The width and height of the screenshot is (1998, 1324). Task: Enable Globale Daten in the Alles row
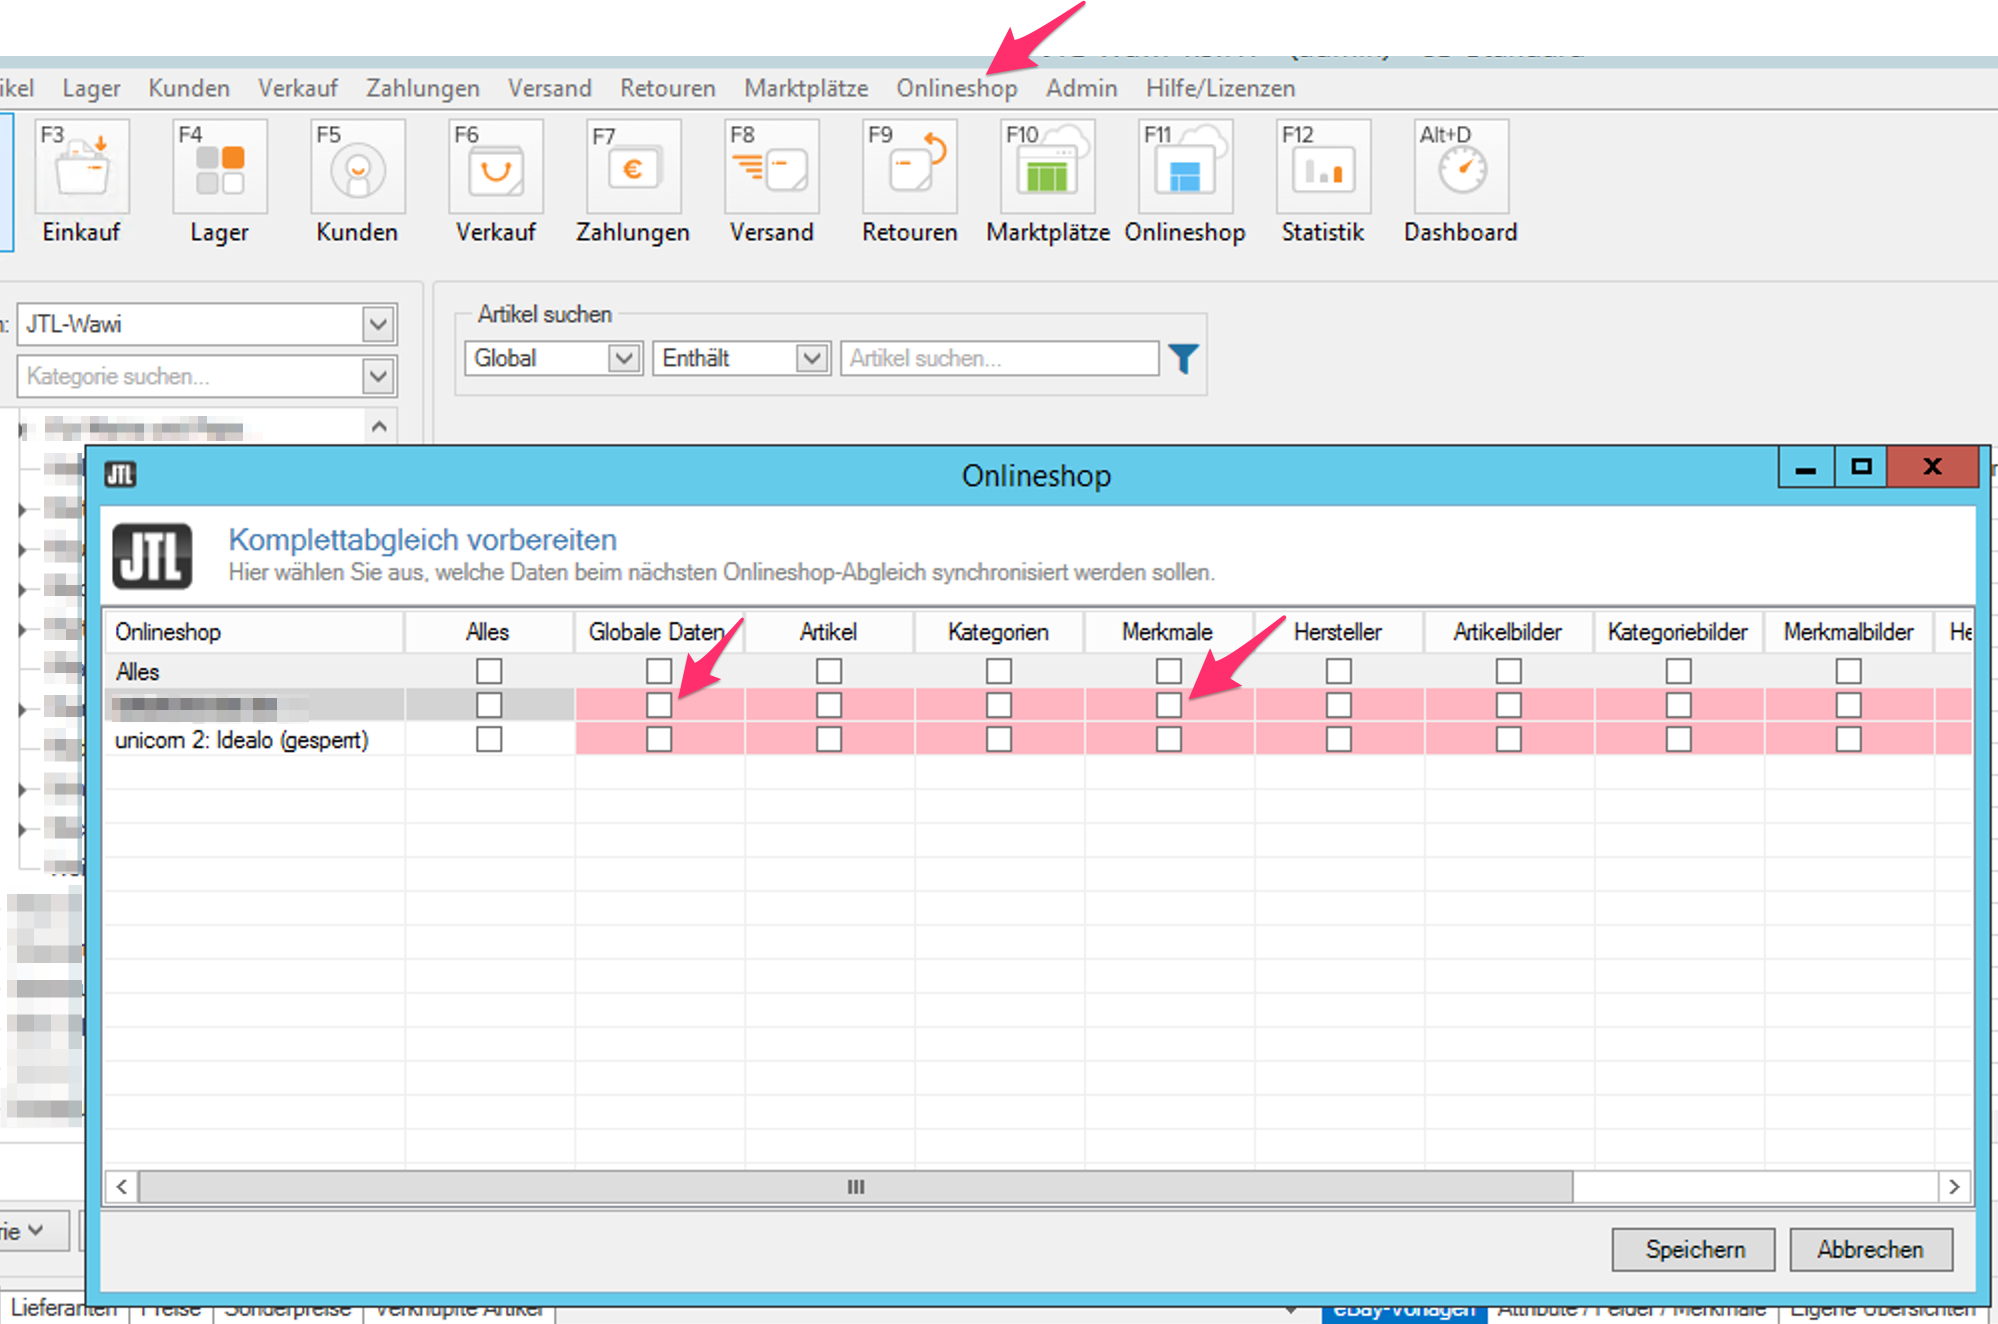click(659, 670)
